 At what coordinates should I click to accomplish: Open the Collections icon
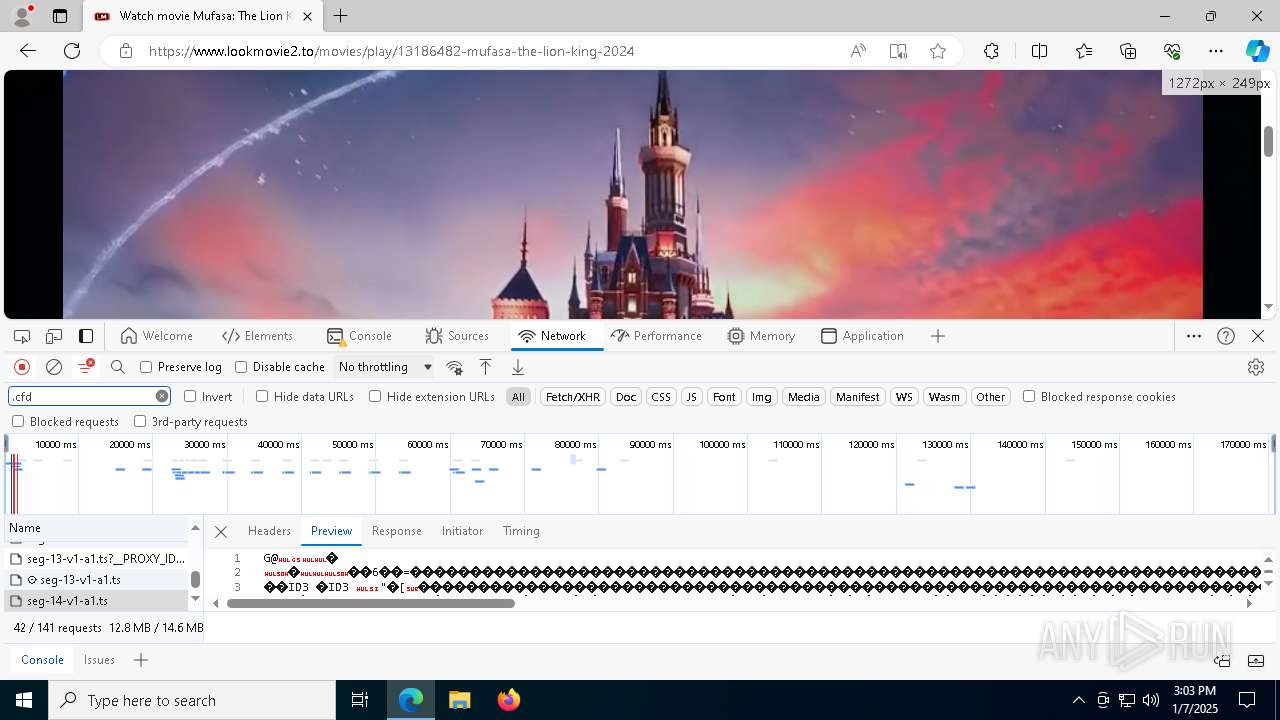pos(1128,51)
